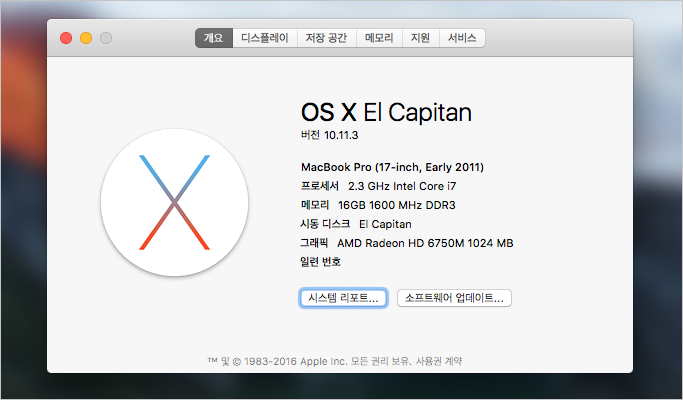Screen dimensions: 683x400
Task: Click the disabled gray zoom button
Action: pyautogui.click(x=106, y=38)
